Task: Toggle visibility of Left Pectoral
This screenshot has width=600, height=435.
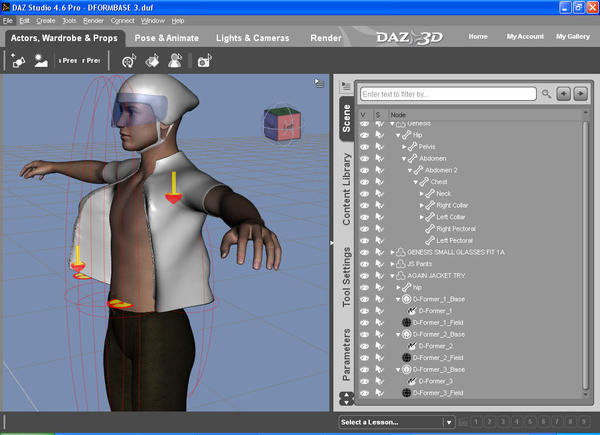Action: click(x=364, y=241)
